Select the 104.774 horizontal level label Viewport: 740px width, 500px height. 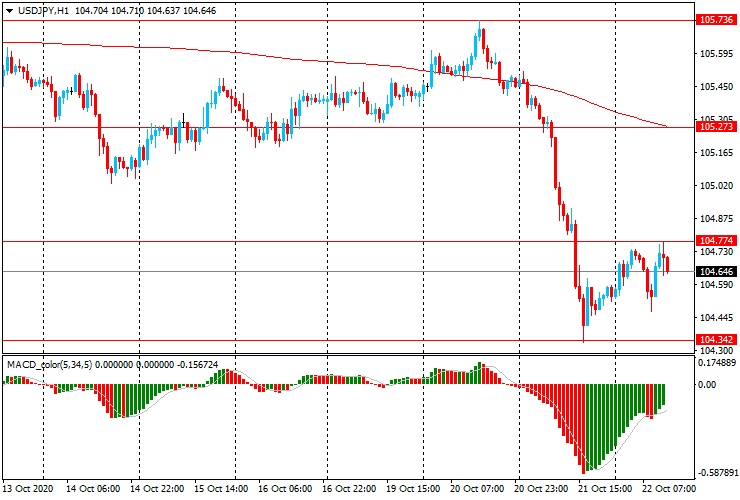point(716,241)
